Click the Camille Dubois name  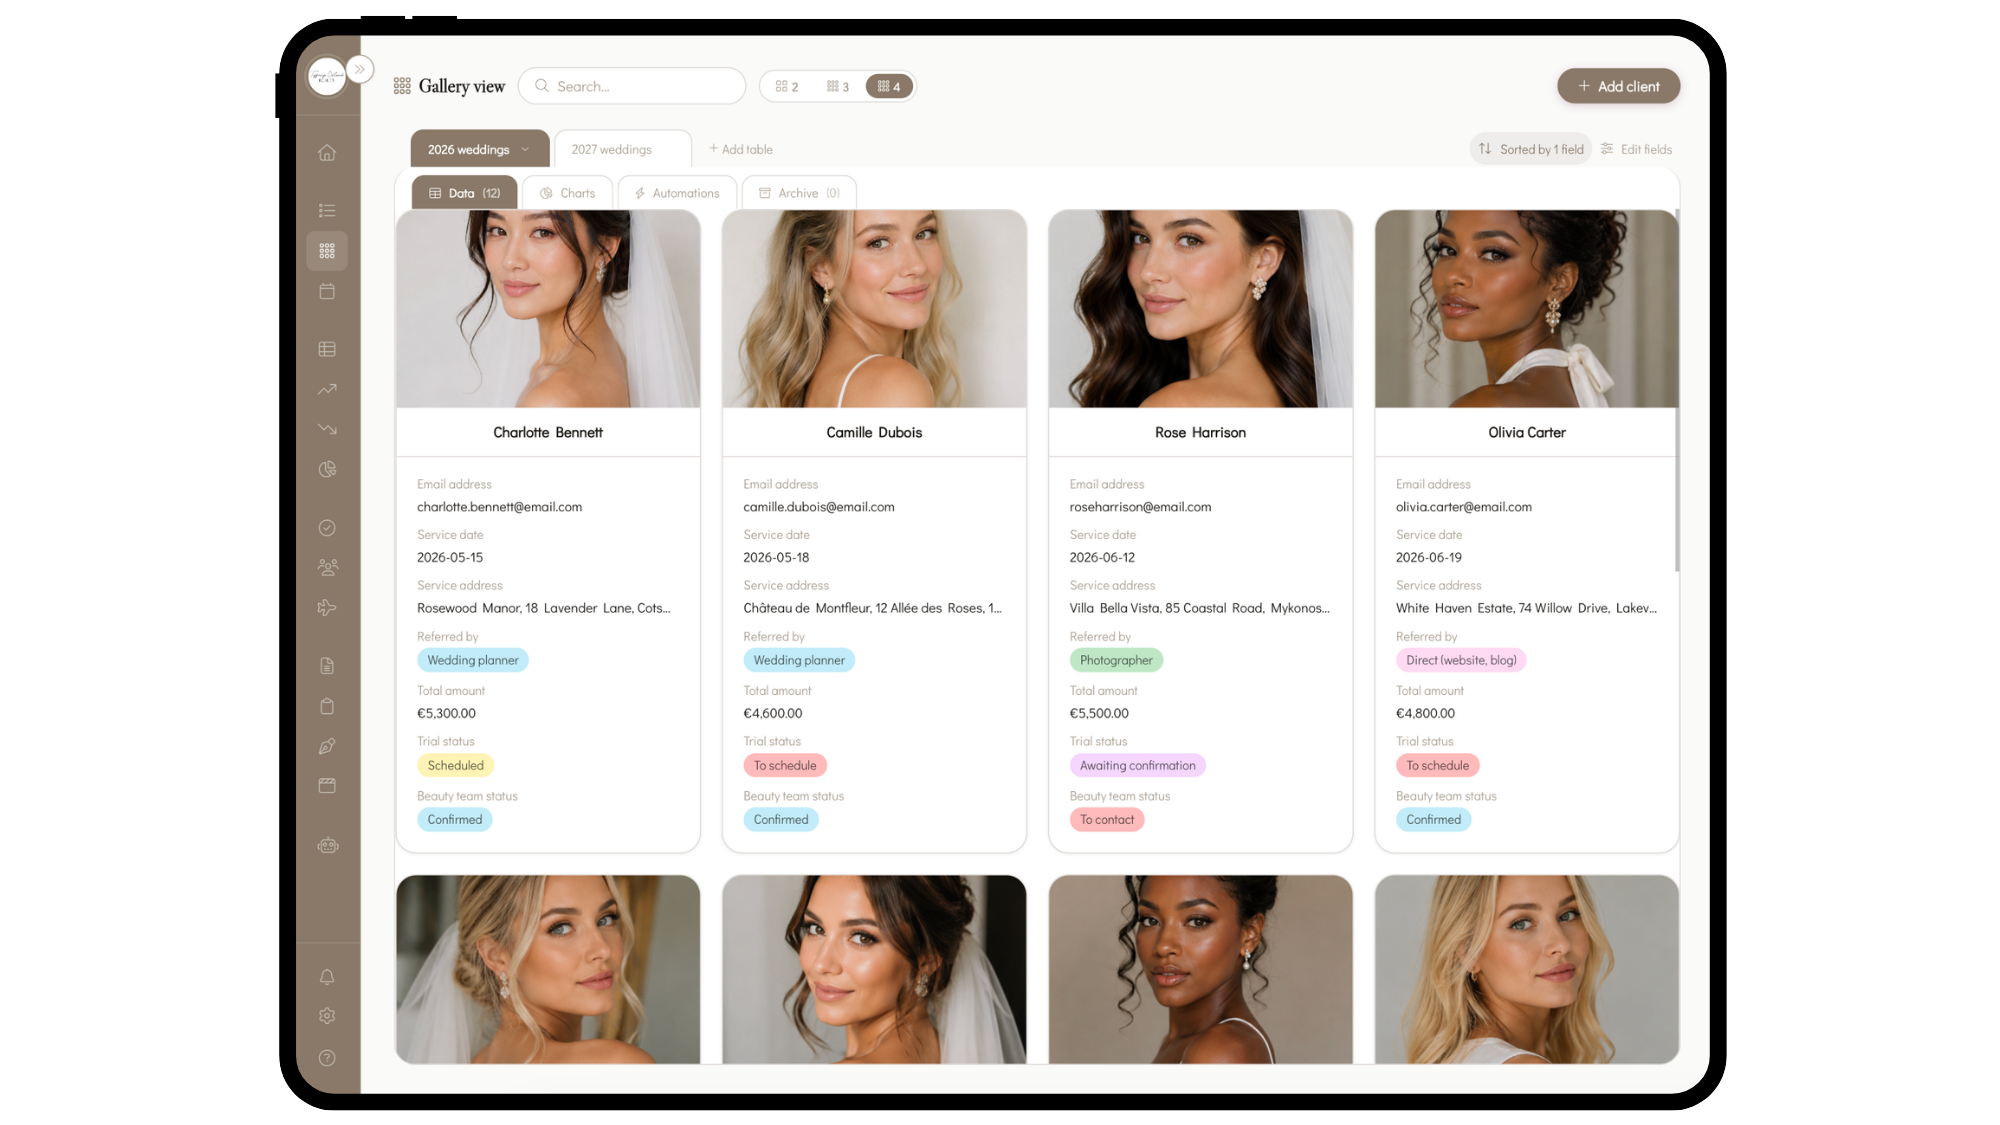point(874,433)
